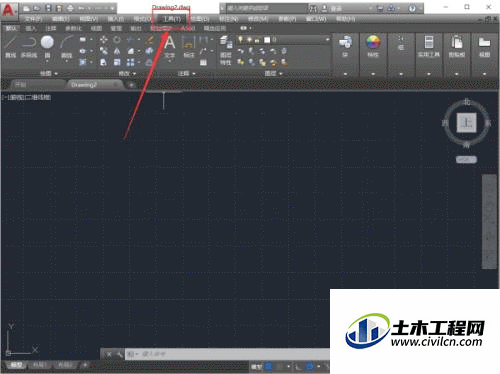Open the Tools (工具) menu
The image size is (500, 374).
172,19
